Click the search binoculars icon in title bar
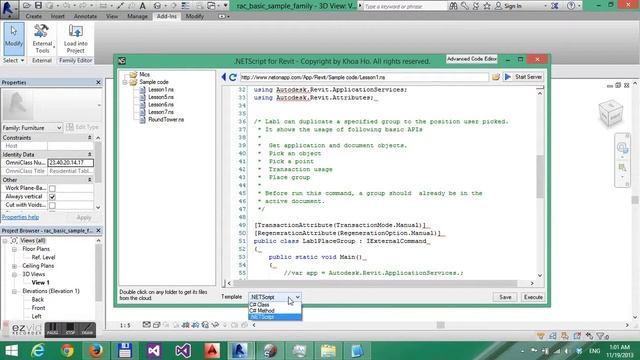The width and height of the screenshot is (640, 360). coord(453,6)
